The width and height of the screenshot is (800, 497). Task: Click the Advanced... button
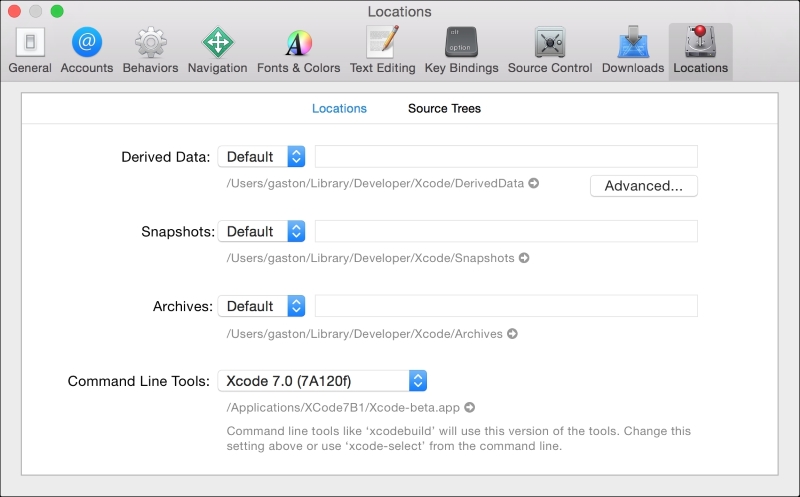coord(643,185)
